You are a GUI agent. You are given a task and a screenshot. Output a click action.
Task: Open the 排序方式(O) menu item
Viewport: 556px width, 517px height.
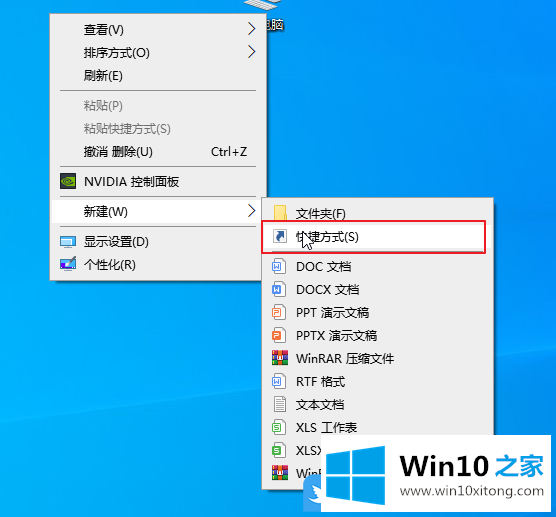(158, 52)
